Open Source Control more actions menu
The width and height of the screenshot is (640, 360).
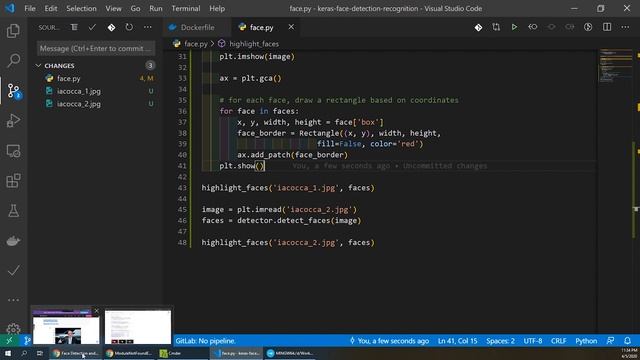tap(147, 27)
